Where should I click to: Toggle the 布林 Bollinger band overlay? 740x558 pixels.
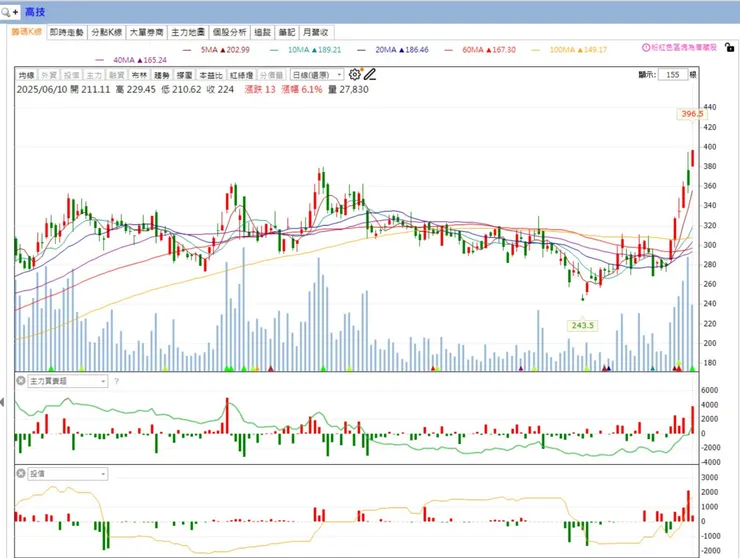(139, 75)
